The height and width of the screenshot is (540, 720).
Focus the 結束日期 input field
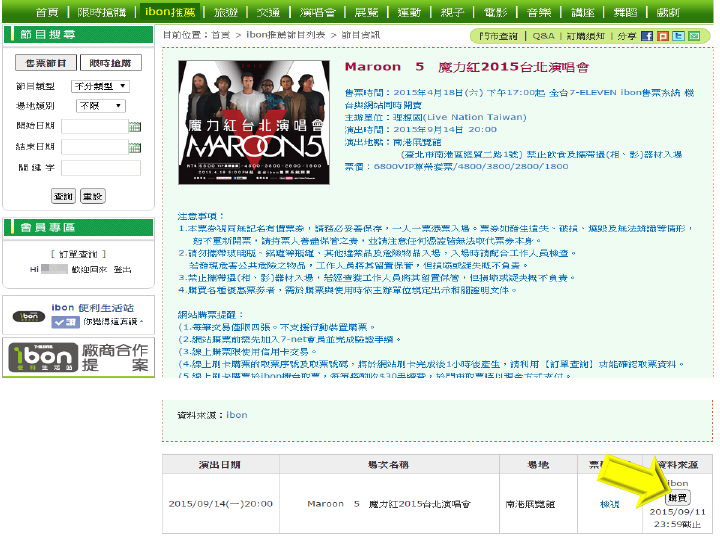pyautogui.click(x=95, y=147)
